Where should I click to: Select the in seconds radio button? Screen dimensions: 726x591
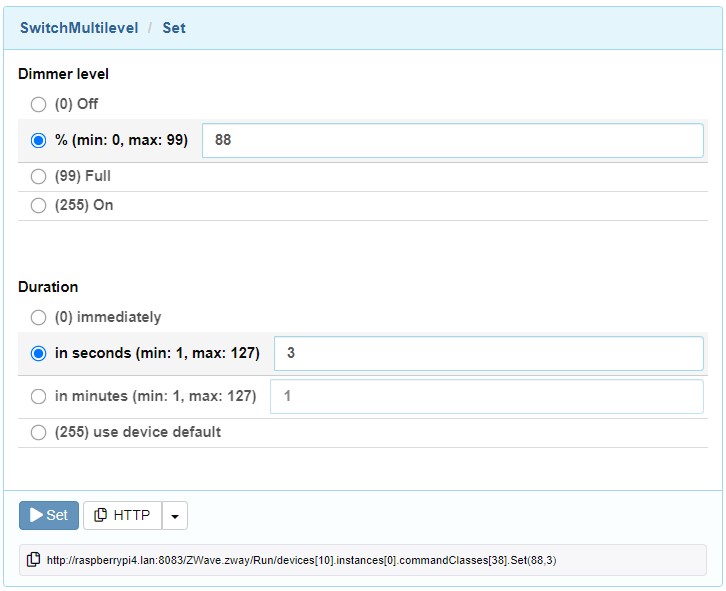[38, 353]
